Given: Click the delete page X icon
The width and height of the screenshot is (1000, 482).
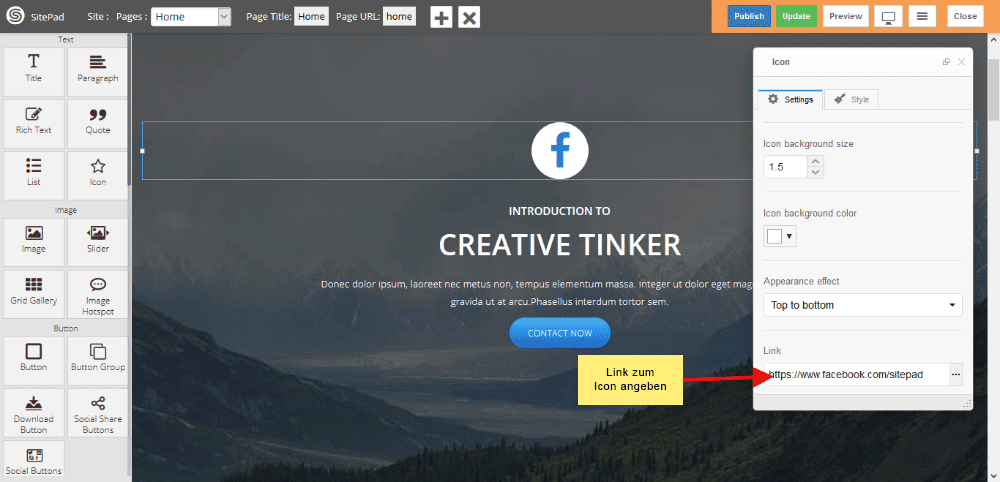Looking at the screenshot, I should click(x=469, y=17).
